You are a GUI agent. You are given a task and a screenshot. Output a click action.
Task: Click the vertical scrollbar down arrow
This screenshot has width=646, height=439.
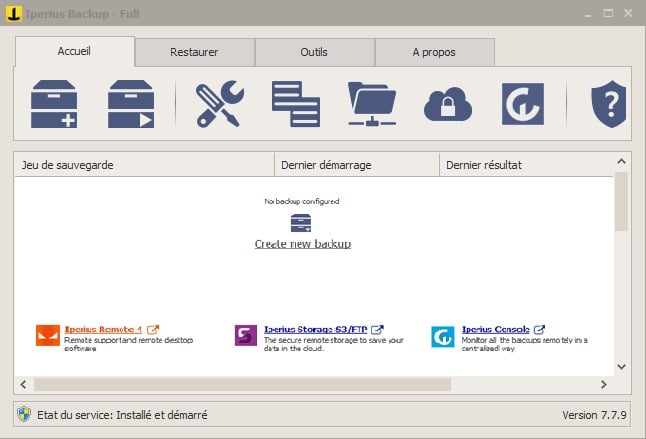(621, 367)
